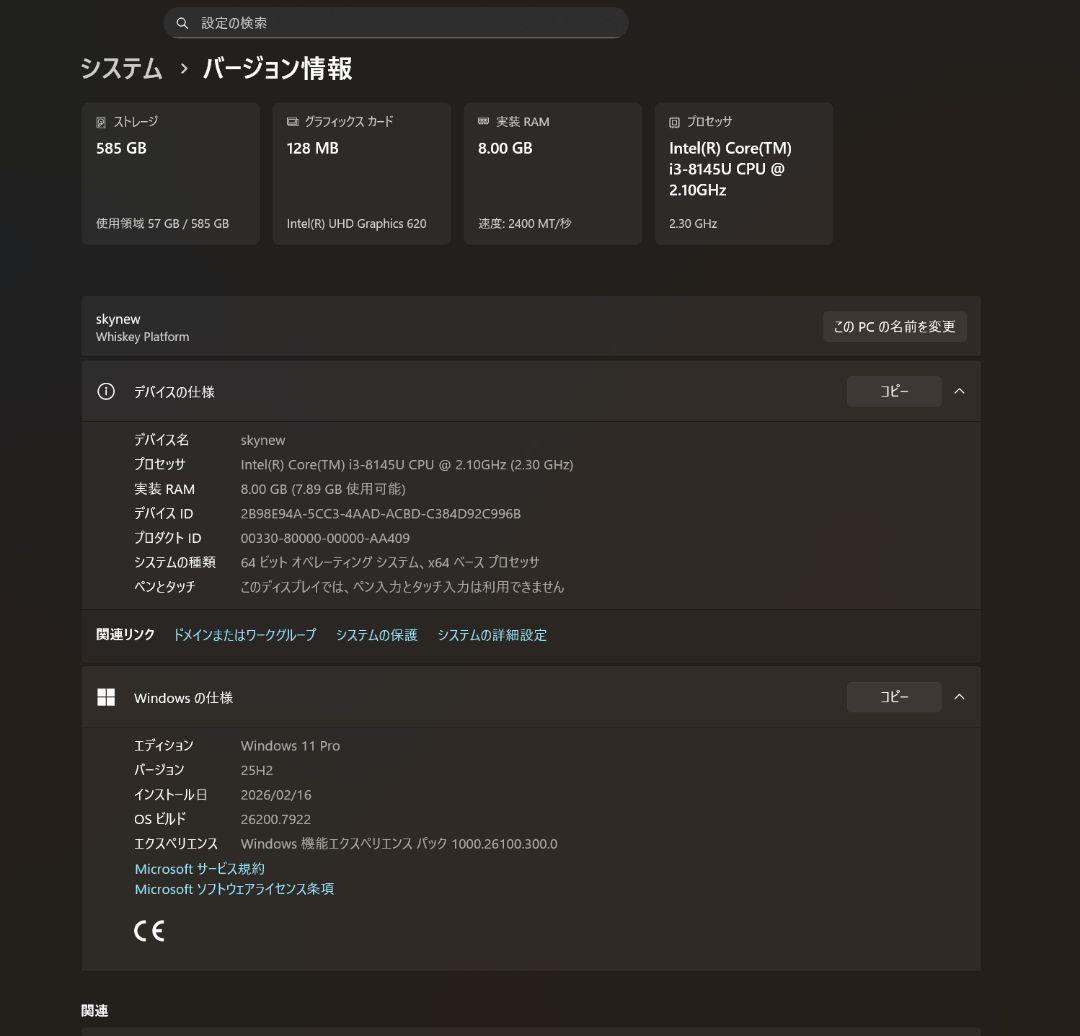Viewport: 1080px width, 1036px height.
Task: Click OS build value 26200.7922
Action: [276, 819]
